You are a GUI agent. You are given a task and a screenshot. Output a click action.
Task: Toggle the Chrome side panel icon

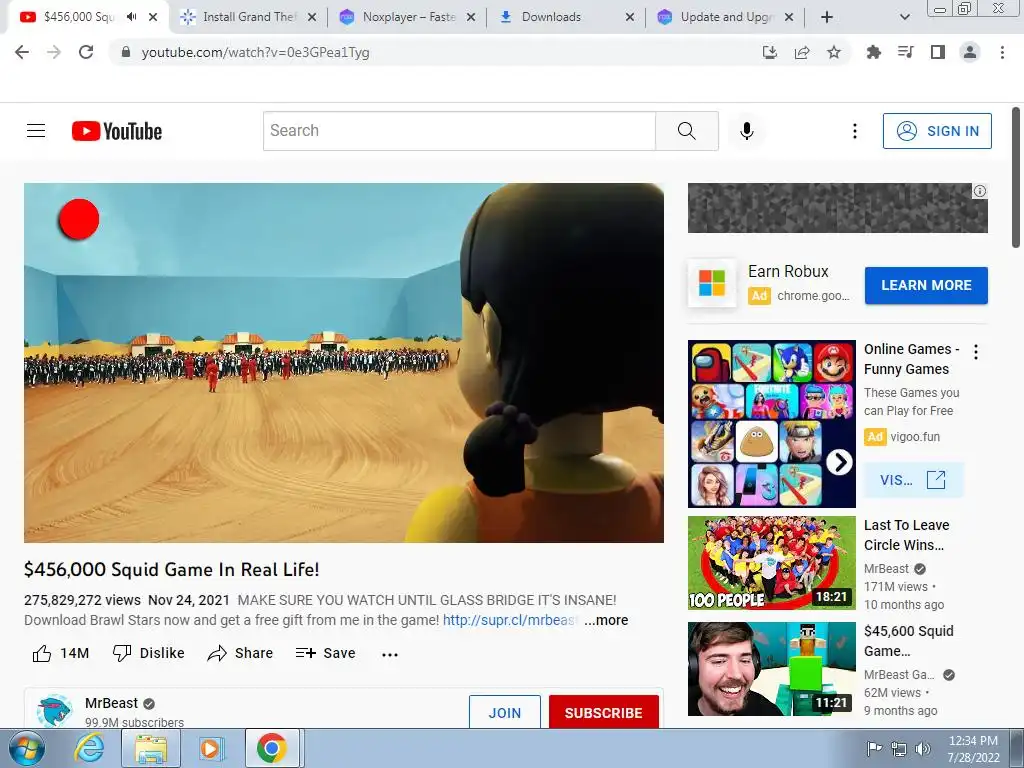[x=938, y=52]
